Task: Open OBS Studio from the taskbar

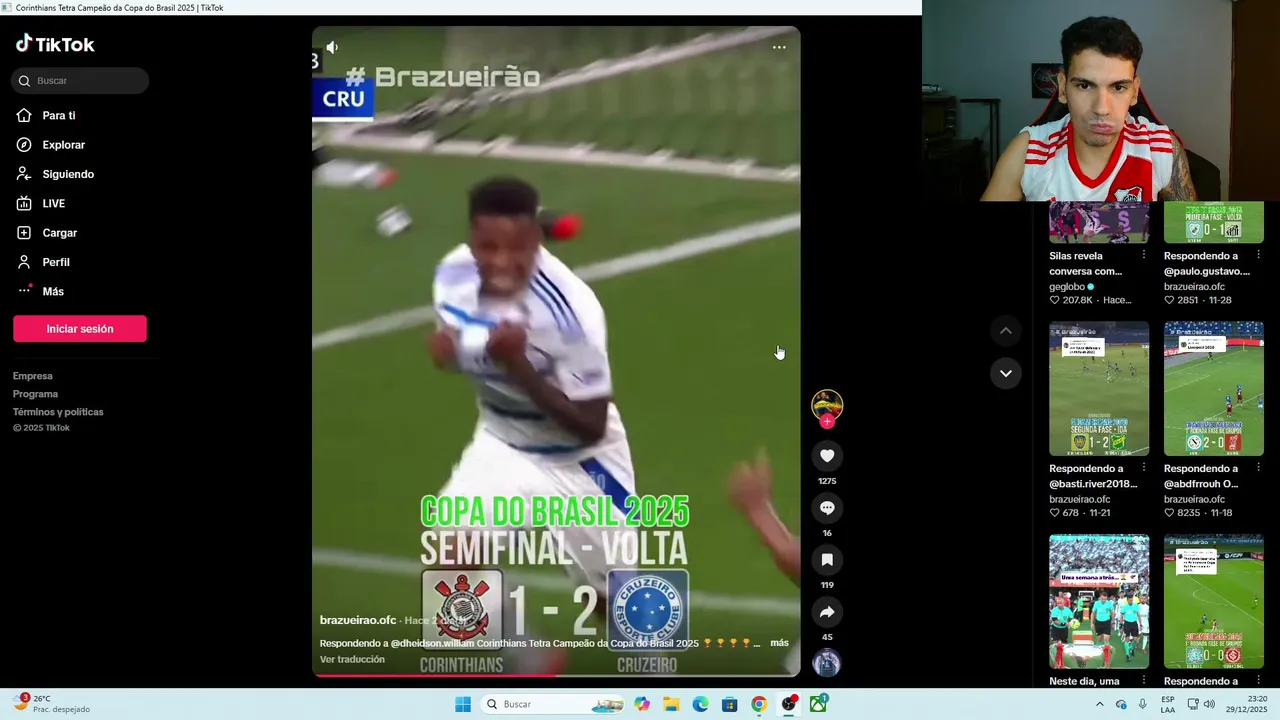Action: coord(789,704)
